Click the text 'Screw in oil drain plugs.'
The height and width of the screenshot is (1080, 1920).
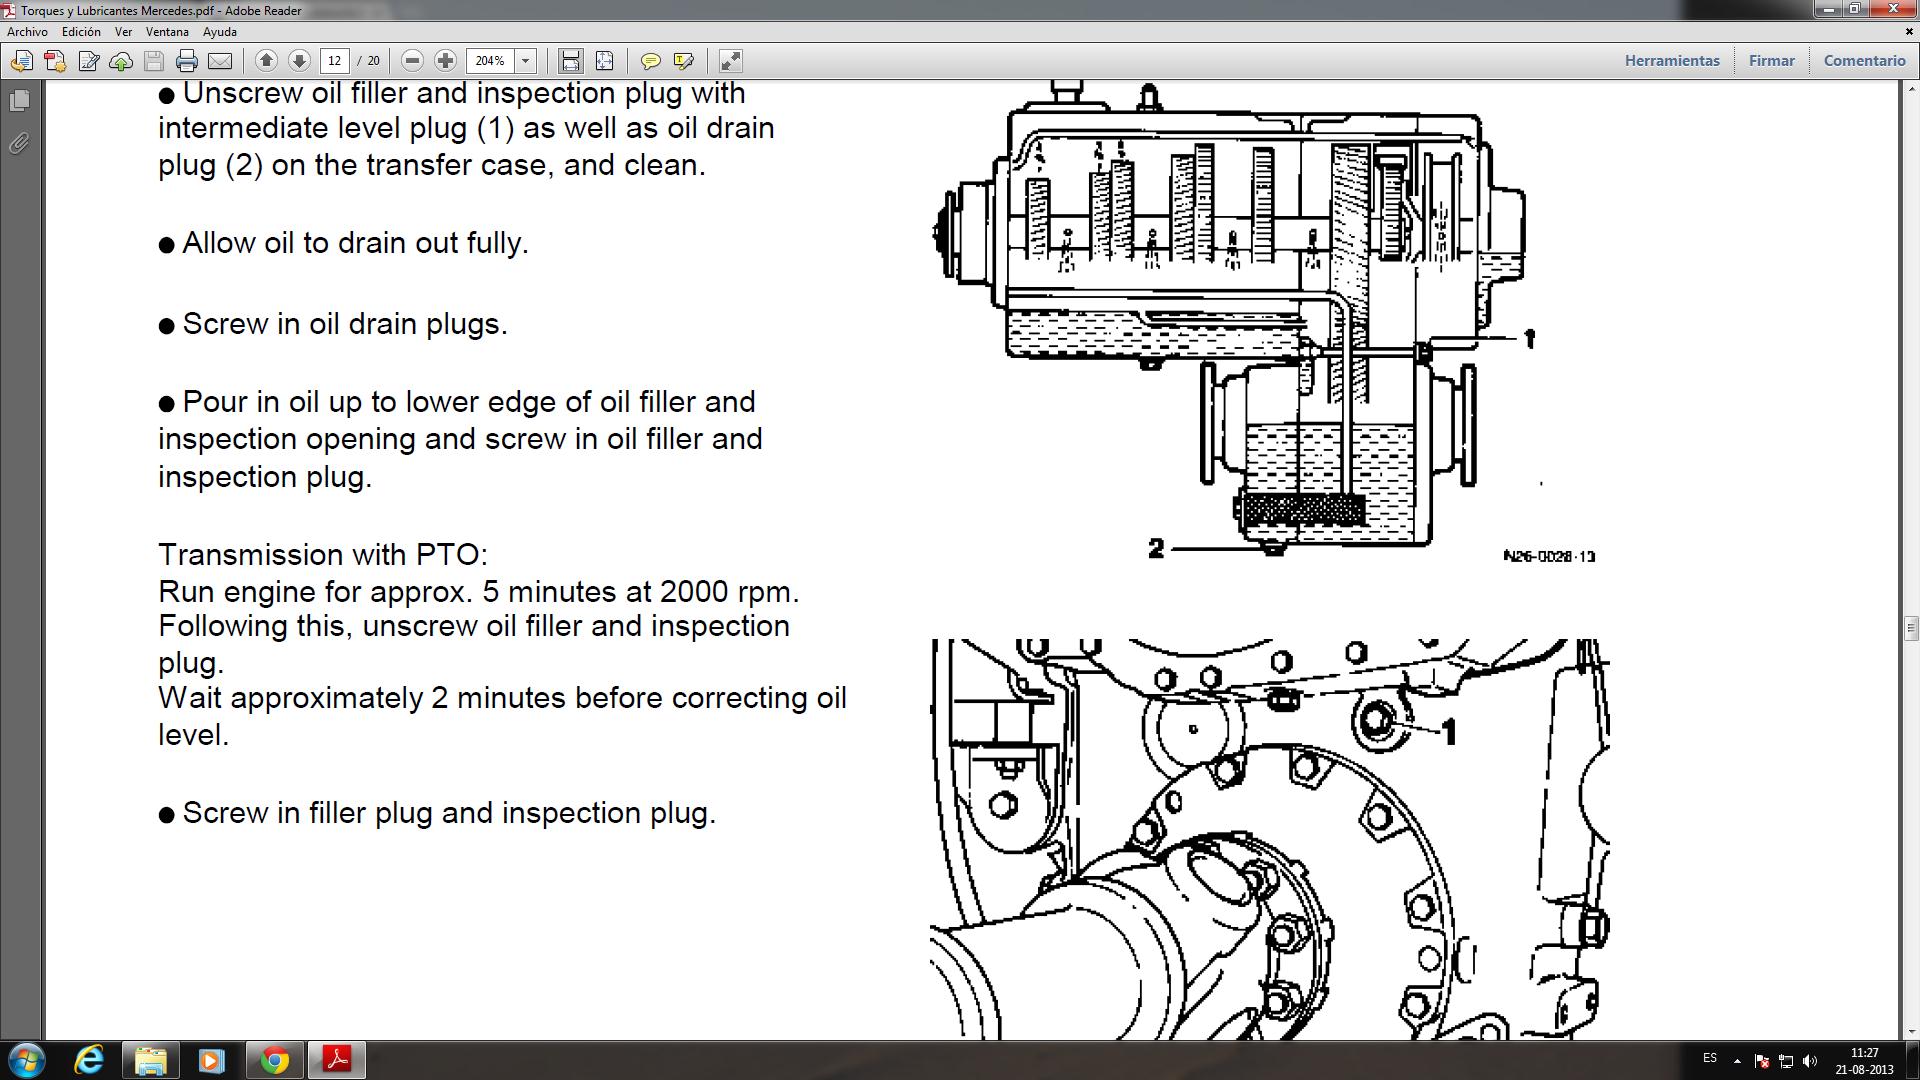[345, 325]
